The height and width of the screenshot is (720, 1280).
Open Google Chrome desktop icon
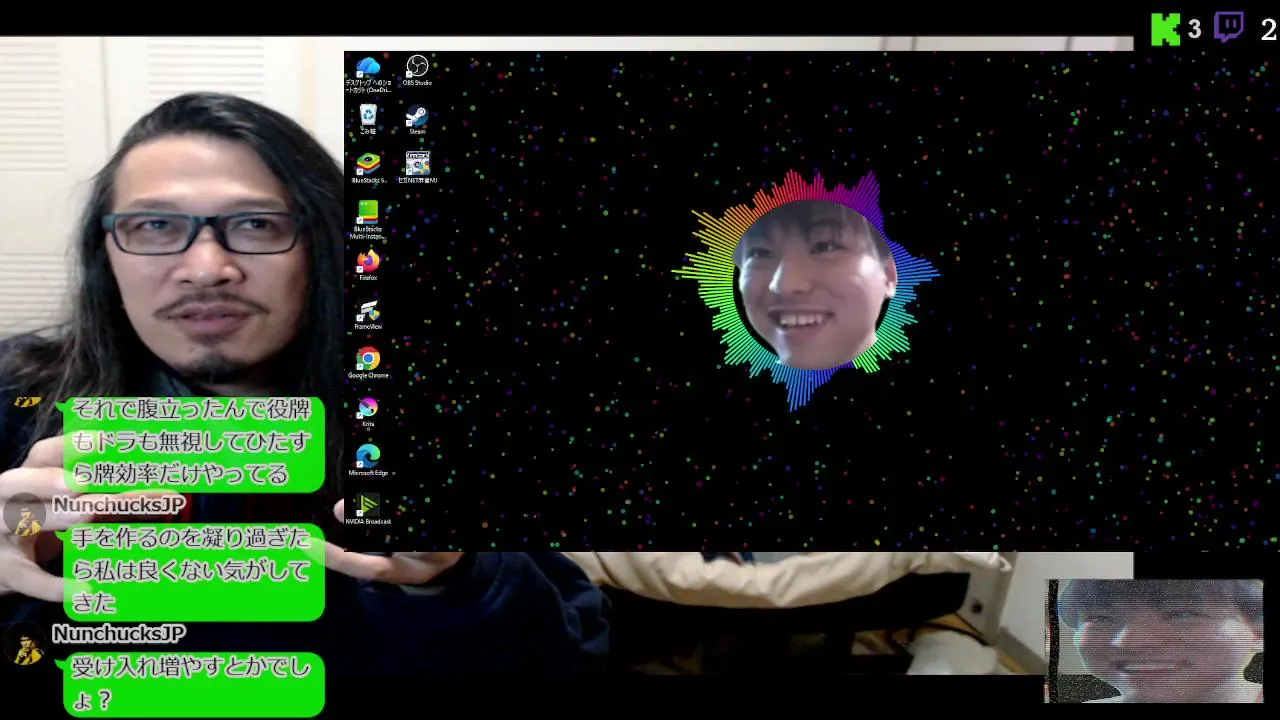(368, 362)
